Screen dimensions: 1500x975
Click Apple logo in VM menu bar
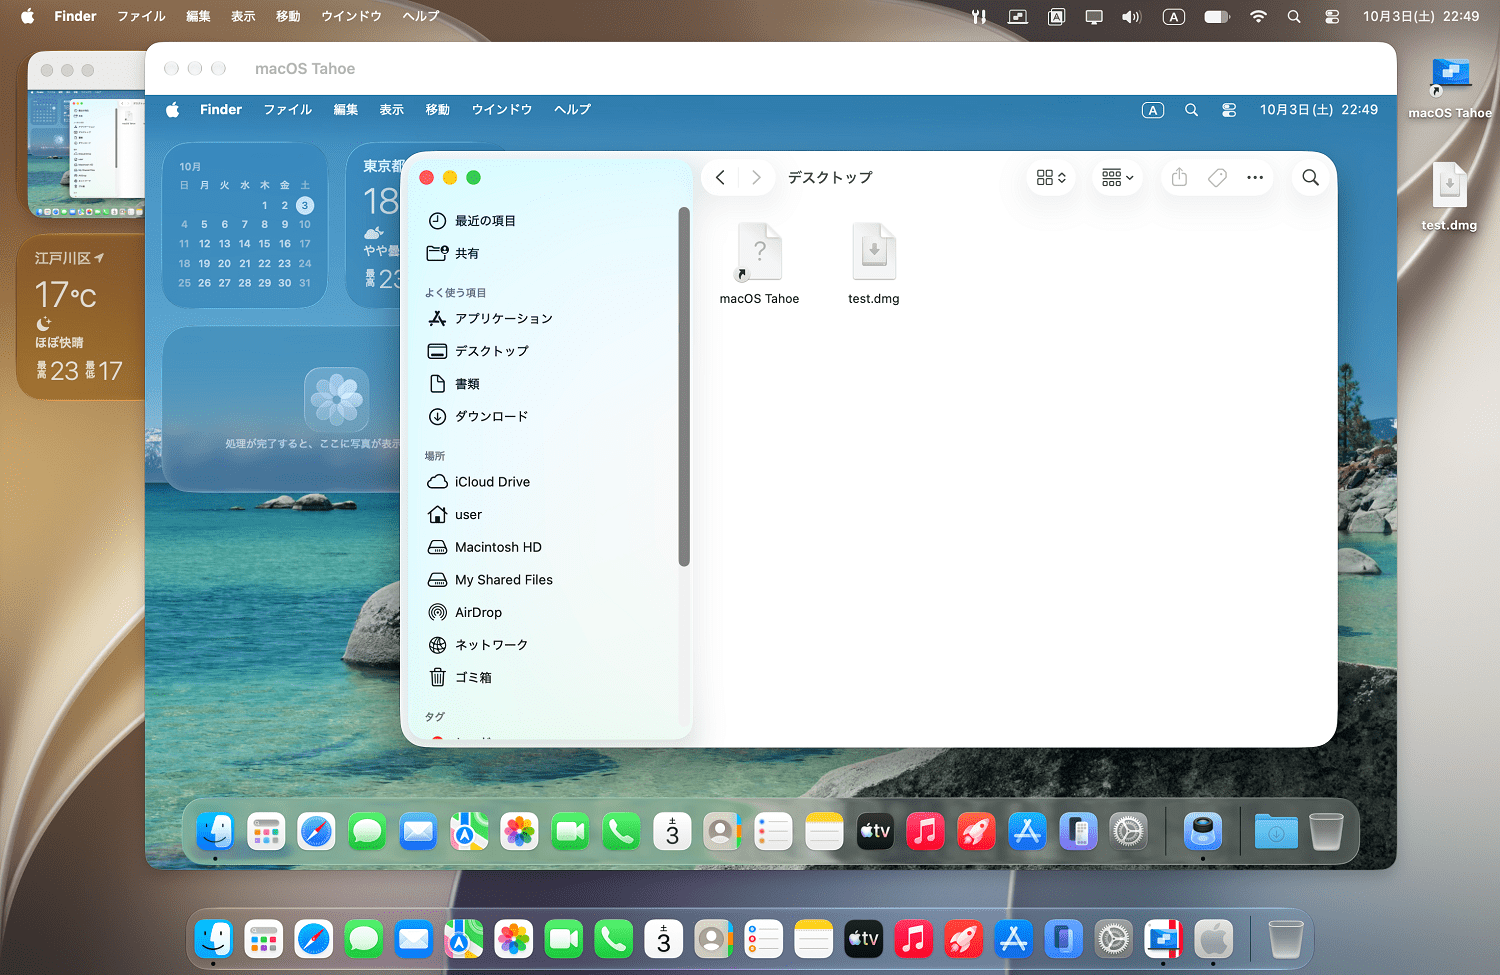coord(173,110)
